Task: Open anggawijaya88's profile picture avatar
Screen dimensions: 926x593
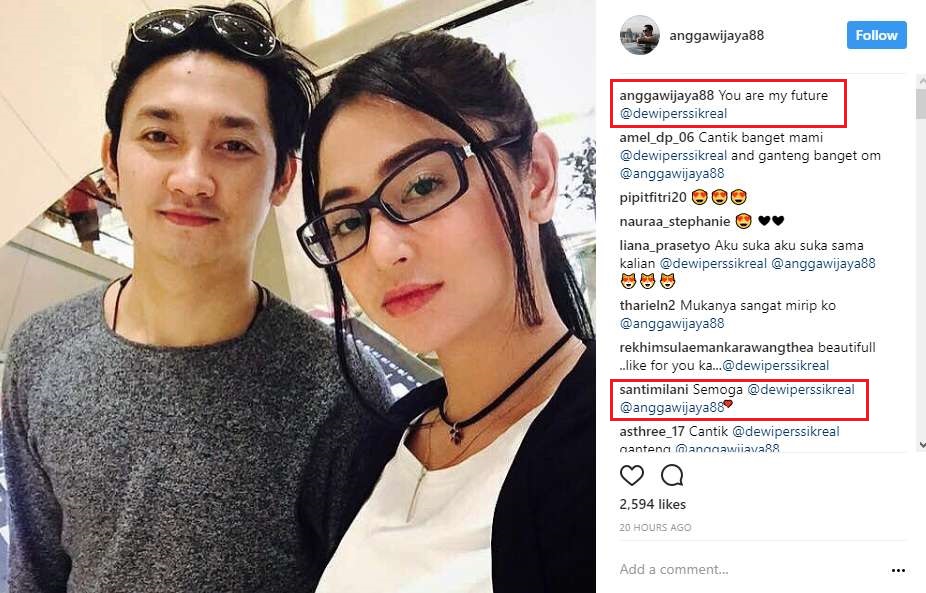Action: 640,35
